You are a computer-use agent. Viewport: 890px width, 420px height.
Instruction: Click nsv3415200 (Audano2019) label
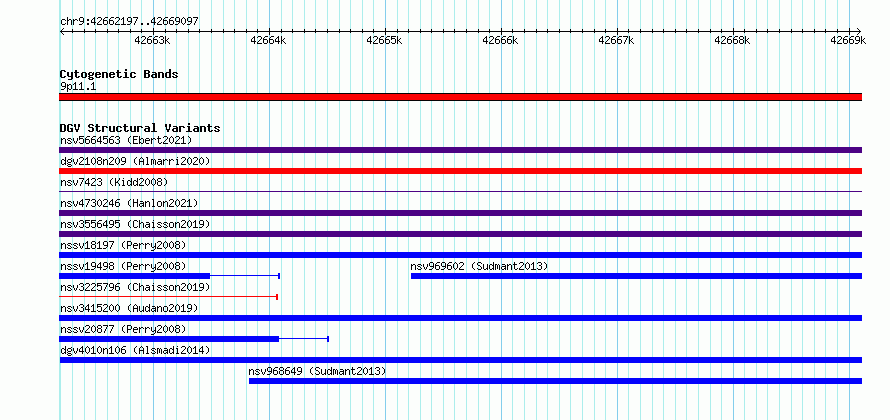[129, 308]
